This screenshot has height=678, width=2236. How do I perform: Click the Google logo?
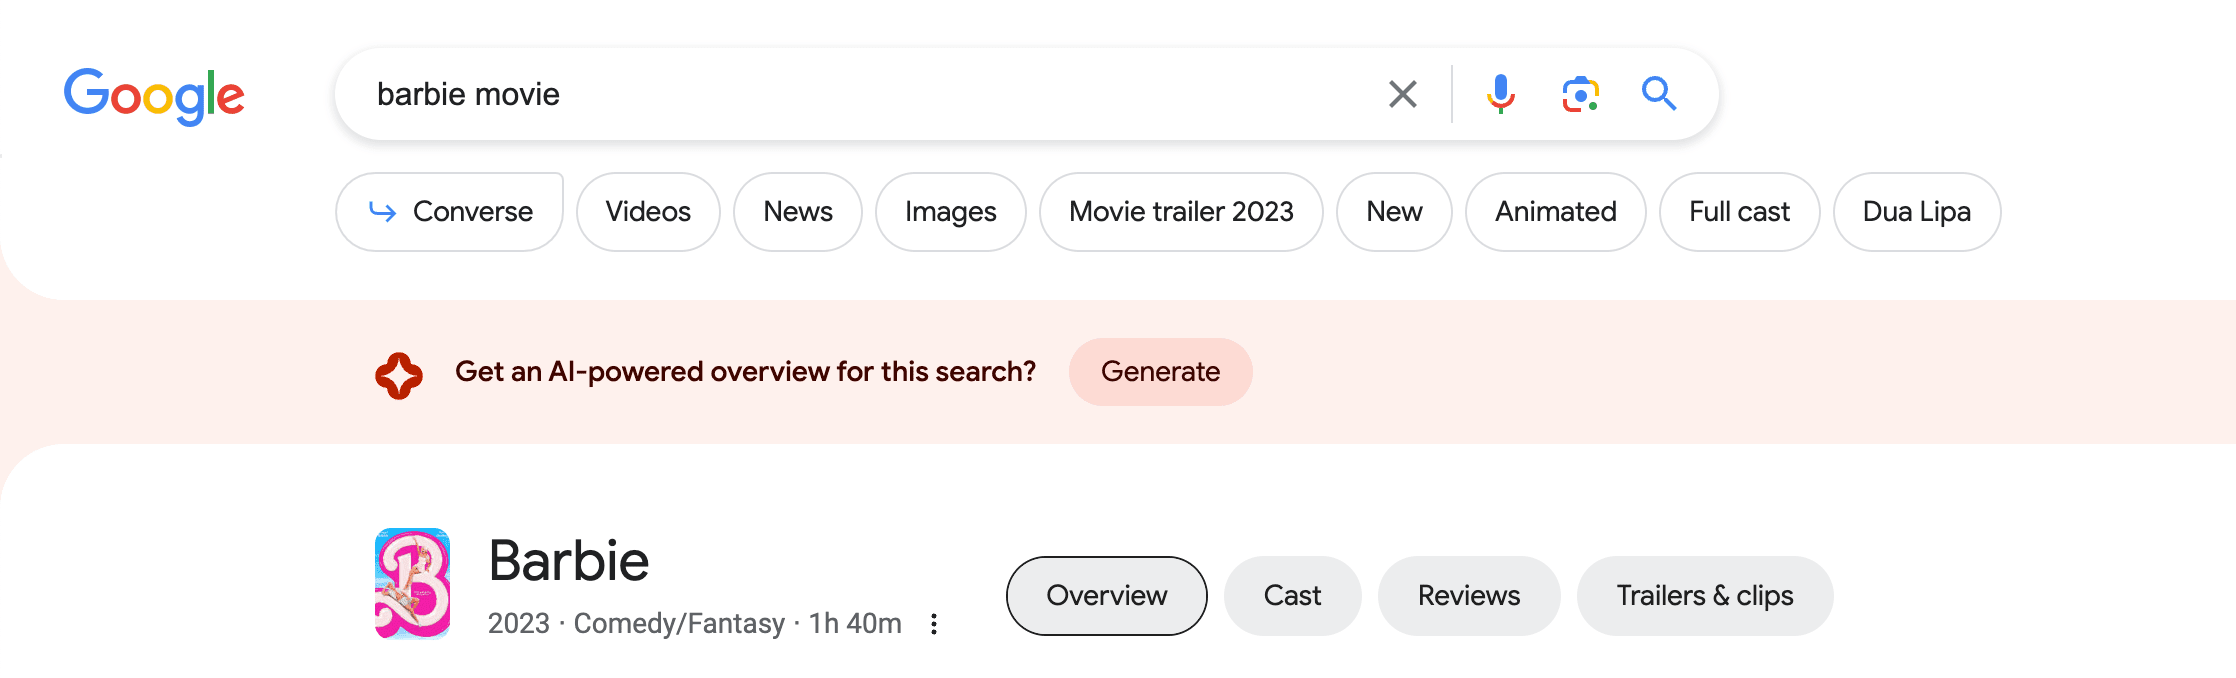[x=154, y=96]
